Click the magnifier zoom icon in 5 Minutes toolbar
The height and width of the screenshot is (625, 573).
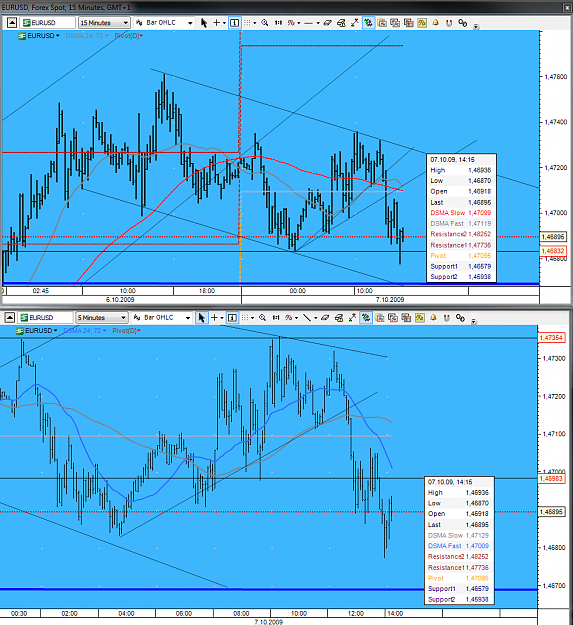262,318
